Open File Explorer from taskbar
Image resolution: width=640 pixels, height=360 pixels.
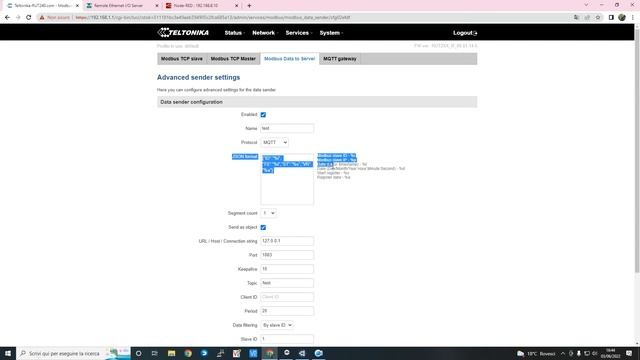coord(171,353)
